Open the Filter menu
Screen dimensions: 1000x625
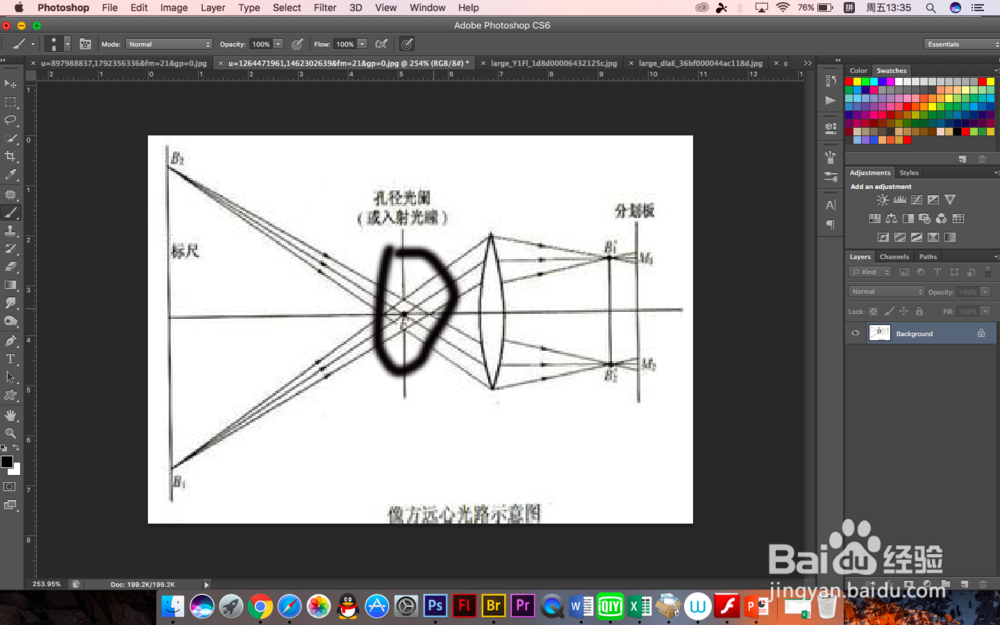324,8
